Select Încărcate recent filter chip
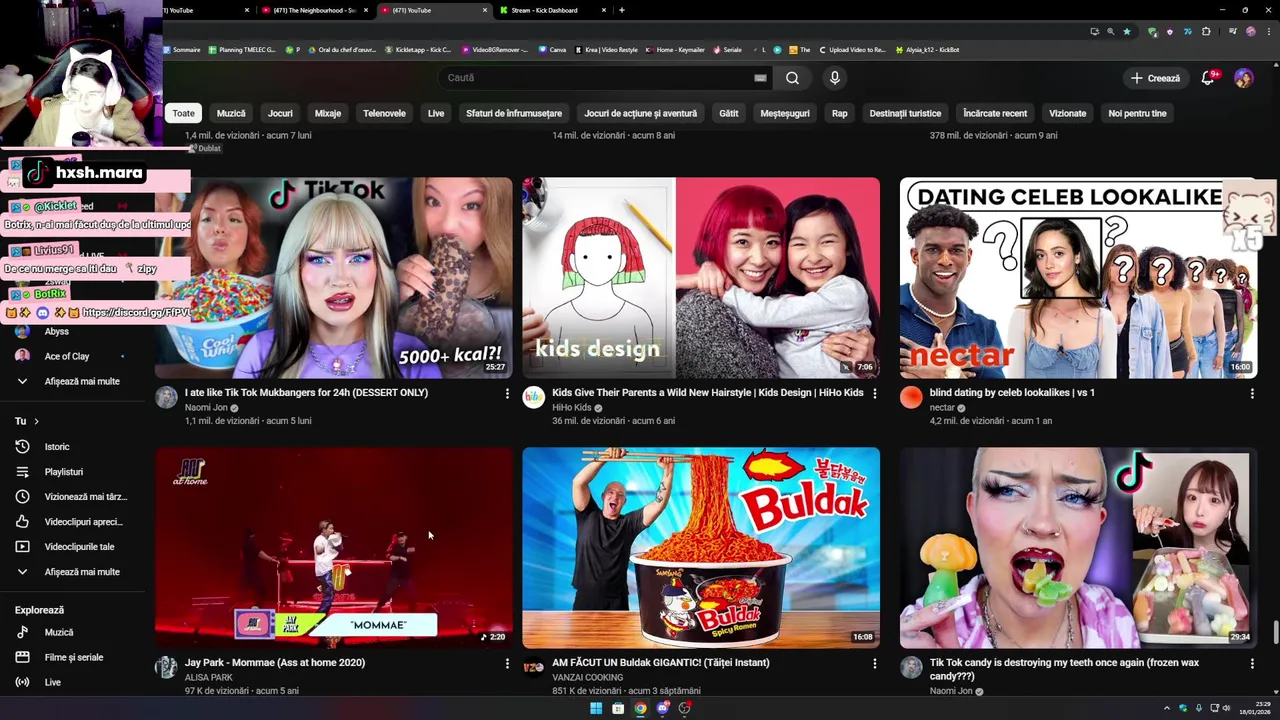Image resolution: width=1280 pixels, height=720 pixels. [995, 113]
